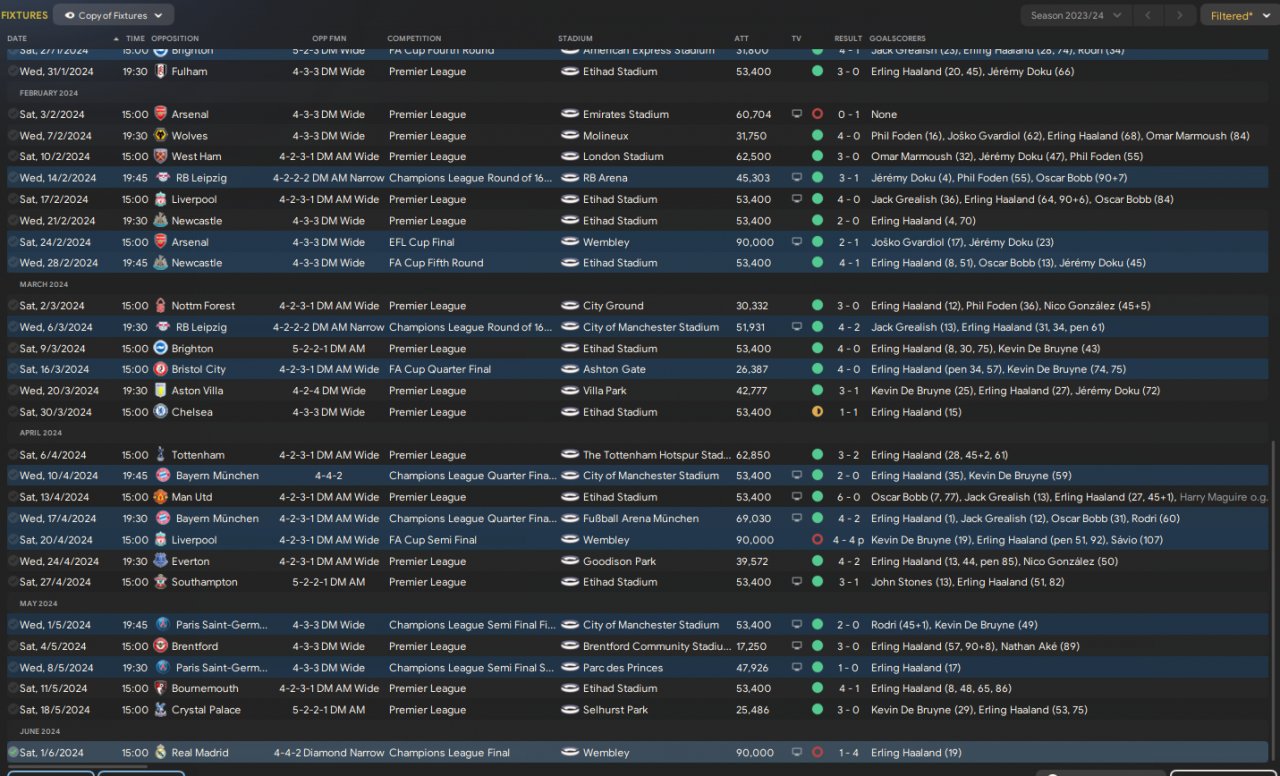
Task: Click the Southampton club badge
Action: pyautogui.click(x=160, y=582)
